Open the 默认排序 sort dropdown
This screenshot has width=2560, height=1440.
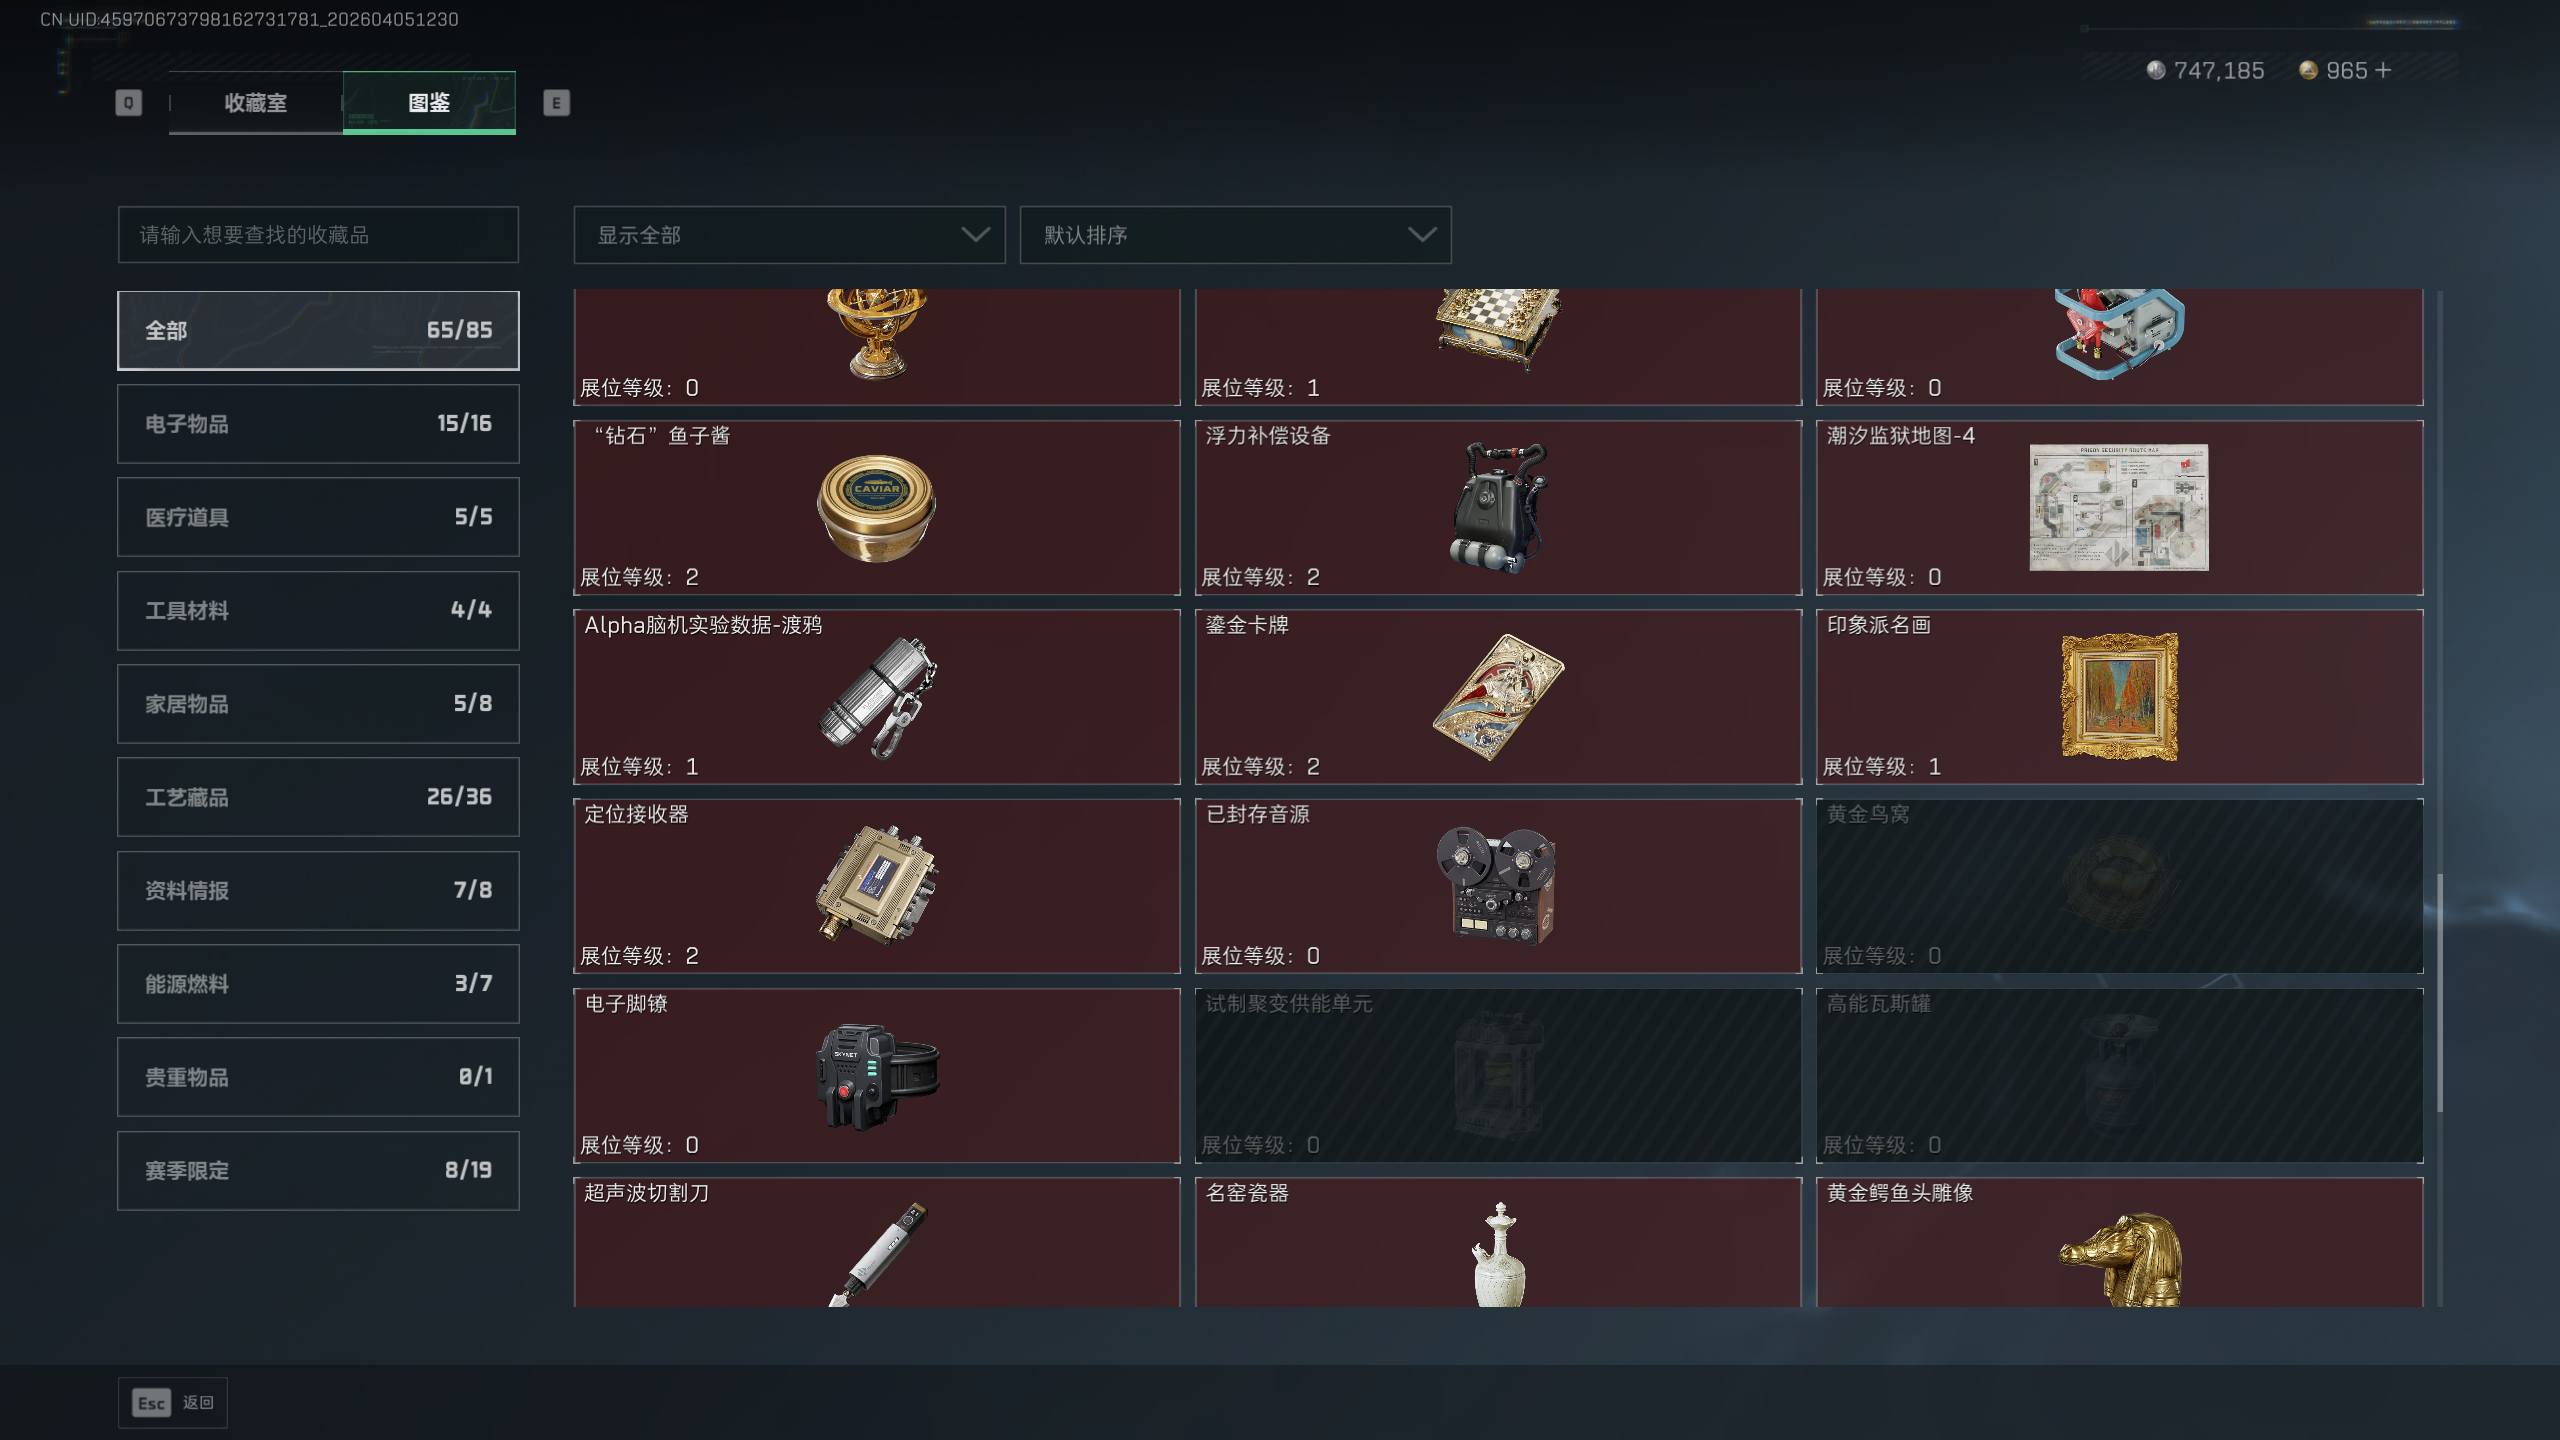(x=1235, y=235)
